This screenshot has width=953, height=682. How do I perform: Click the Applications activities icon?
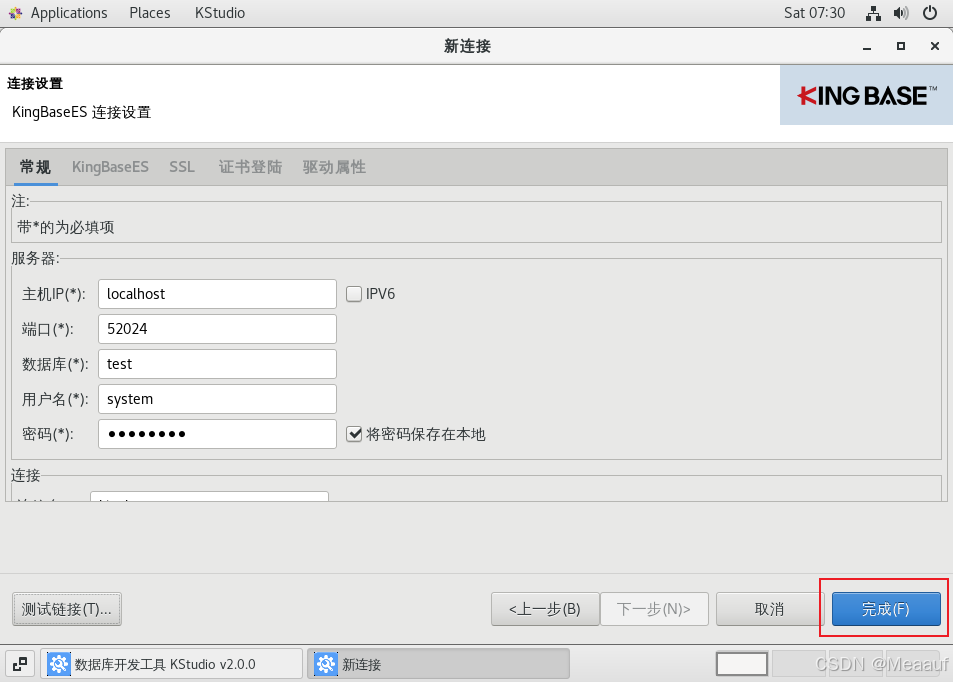(x=15, y=13)
